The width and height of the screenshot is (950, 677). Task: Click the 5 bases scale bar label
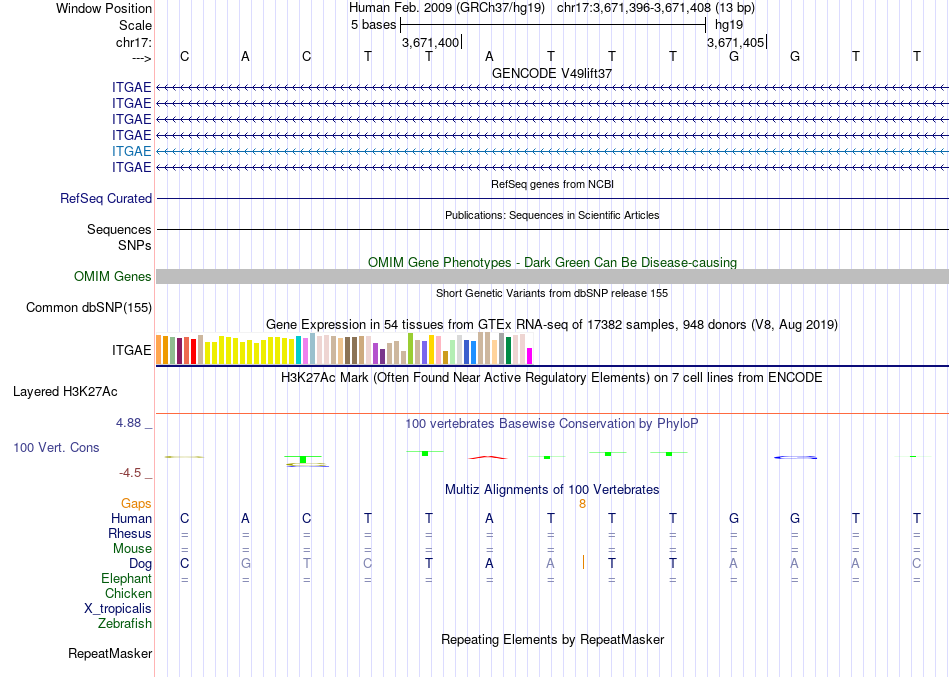[373, 25]
